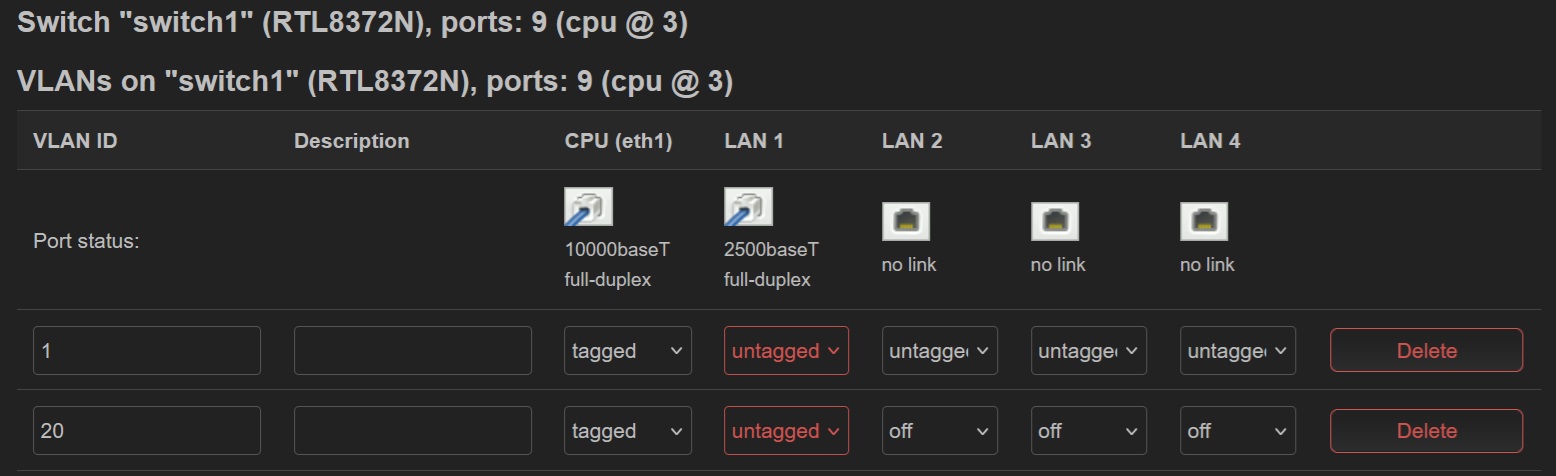Click the LAN 2 no-link port icon
The width and height of the screenshot is (1556, 476).
[905, 221]
